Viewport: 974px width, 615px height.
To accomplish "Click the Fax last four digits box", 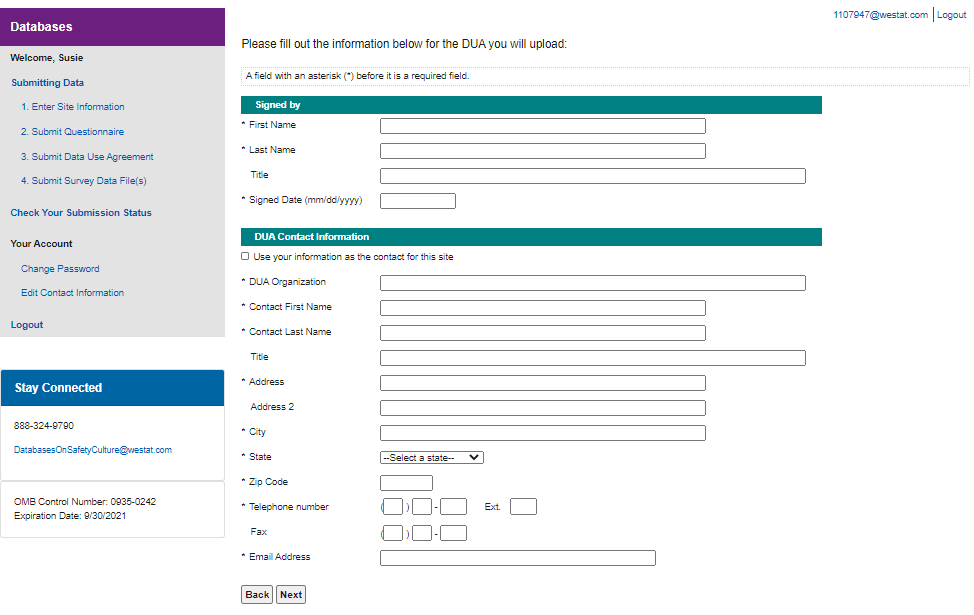I will [x=453, y=533].
